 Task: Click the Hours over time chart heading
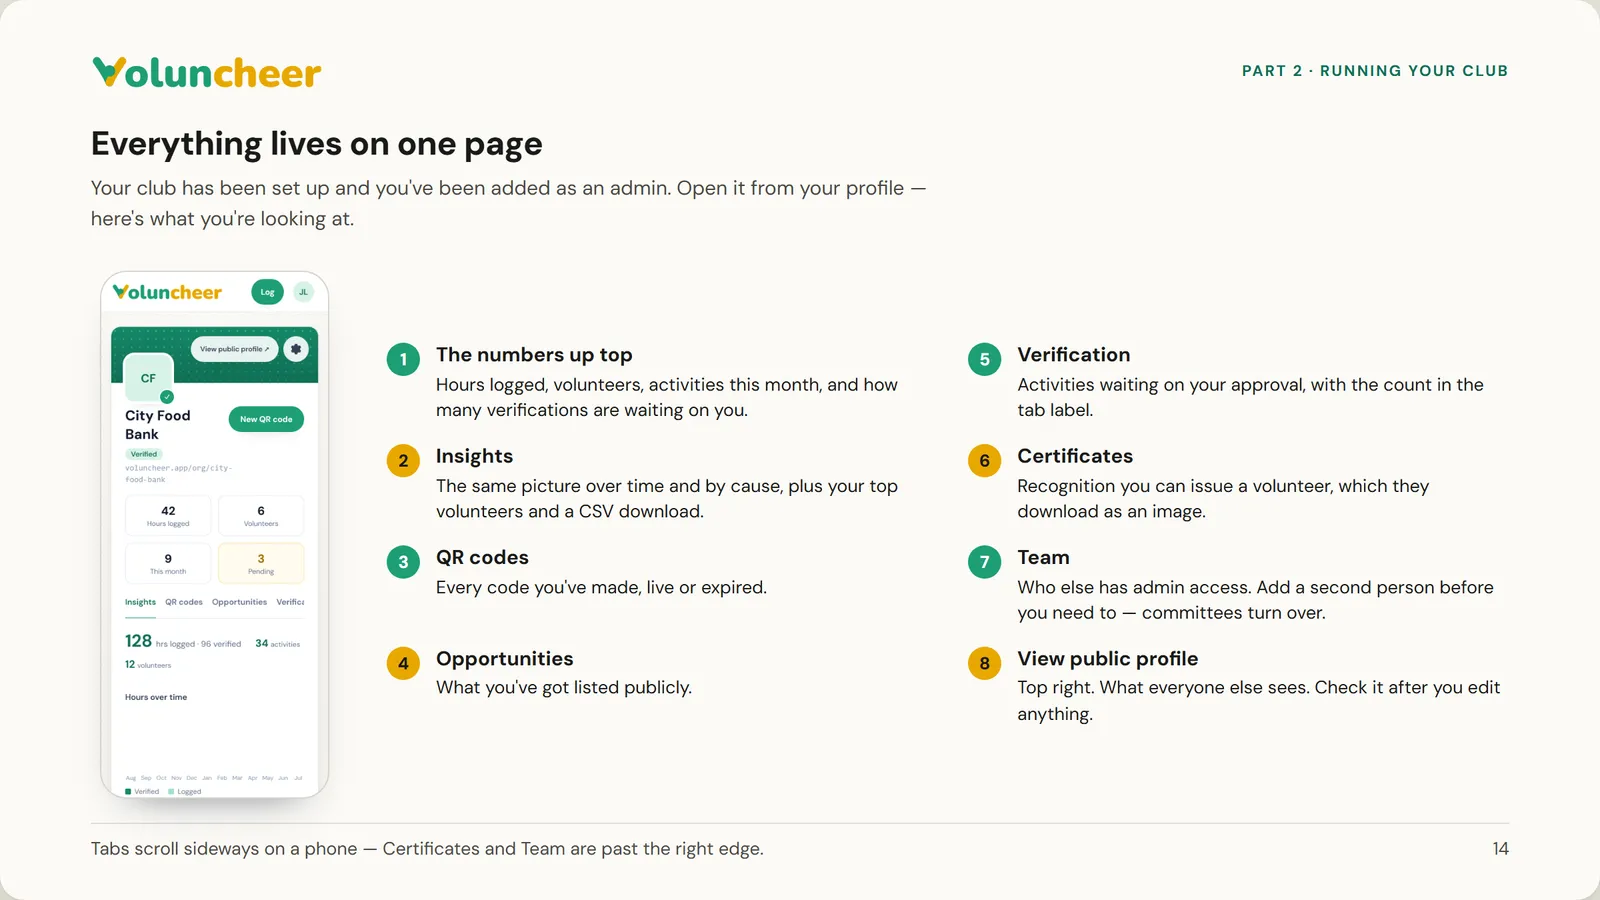156,697
